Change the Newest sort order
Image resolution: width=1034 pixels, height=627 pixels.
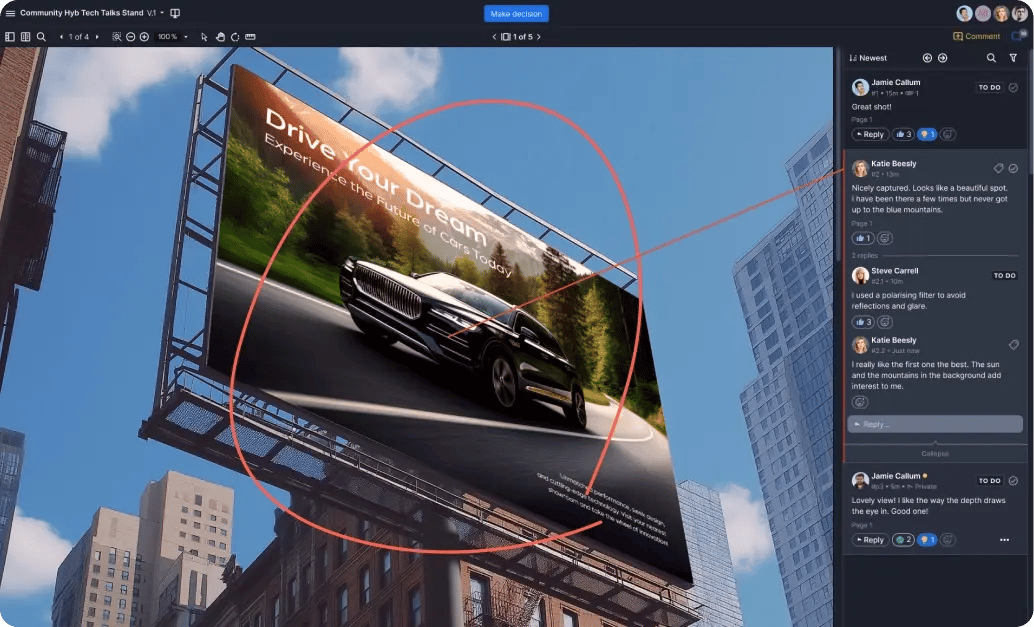pyautogui.click(x=868, y=58)
